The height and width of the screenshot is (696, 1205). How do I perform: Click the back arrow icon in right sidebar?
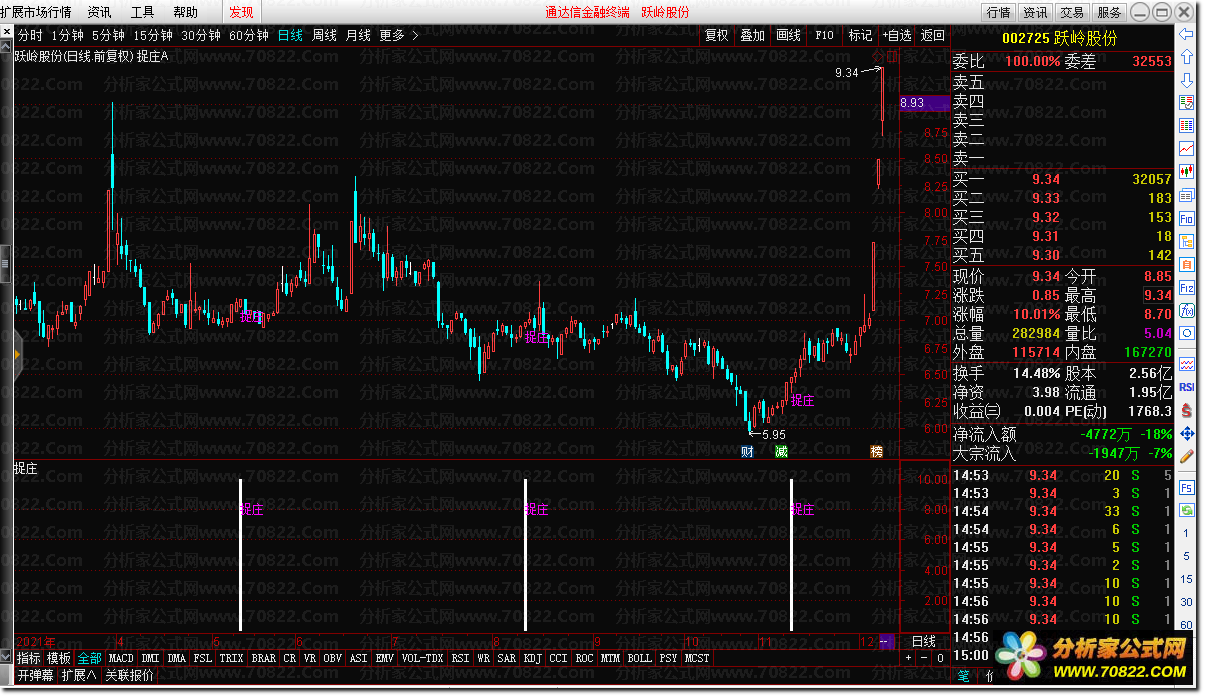point(1187,36)
